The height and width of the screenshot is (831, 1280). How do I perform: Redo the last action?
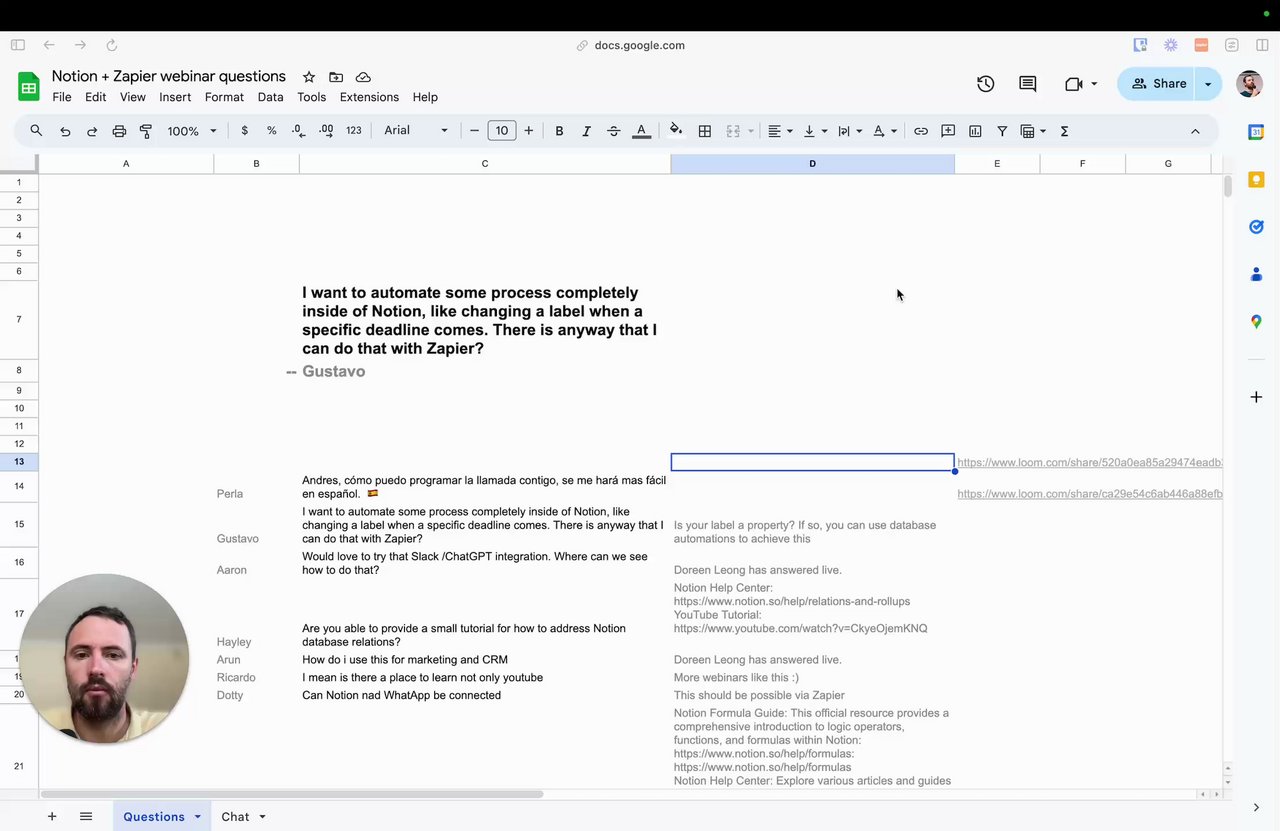click(x=92, y=131)
